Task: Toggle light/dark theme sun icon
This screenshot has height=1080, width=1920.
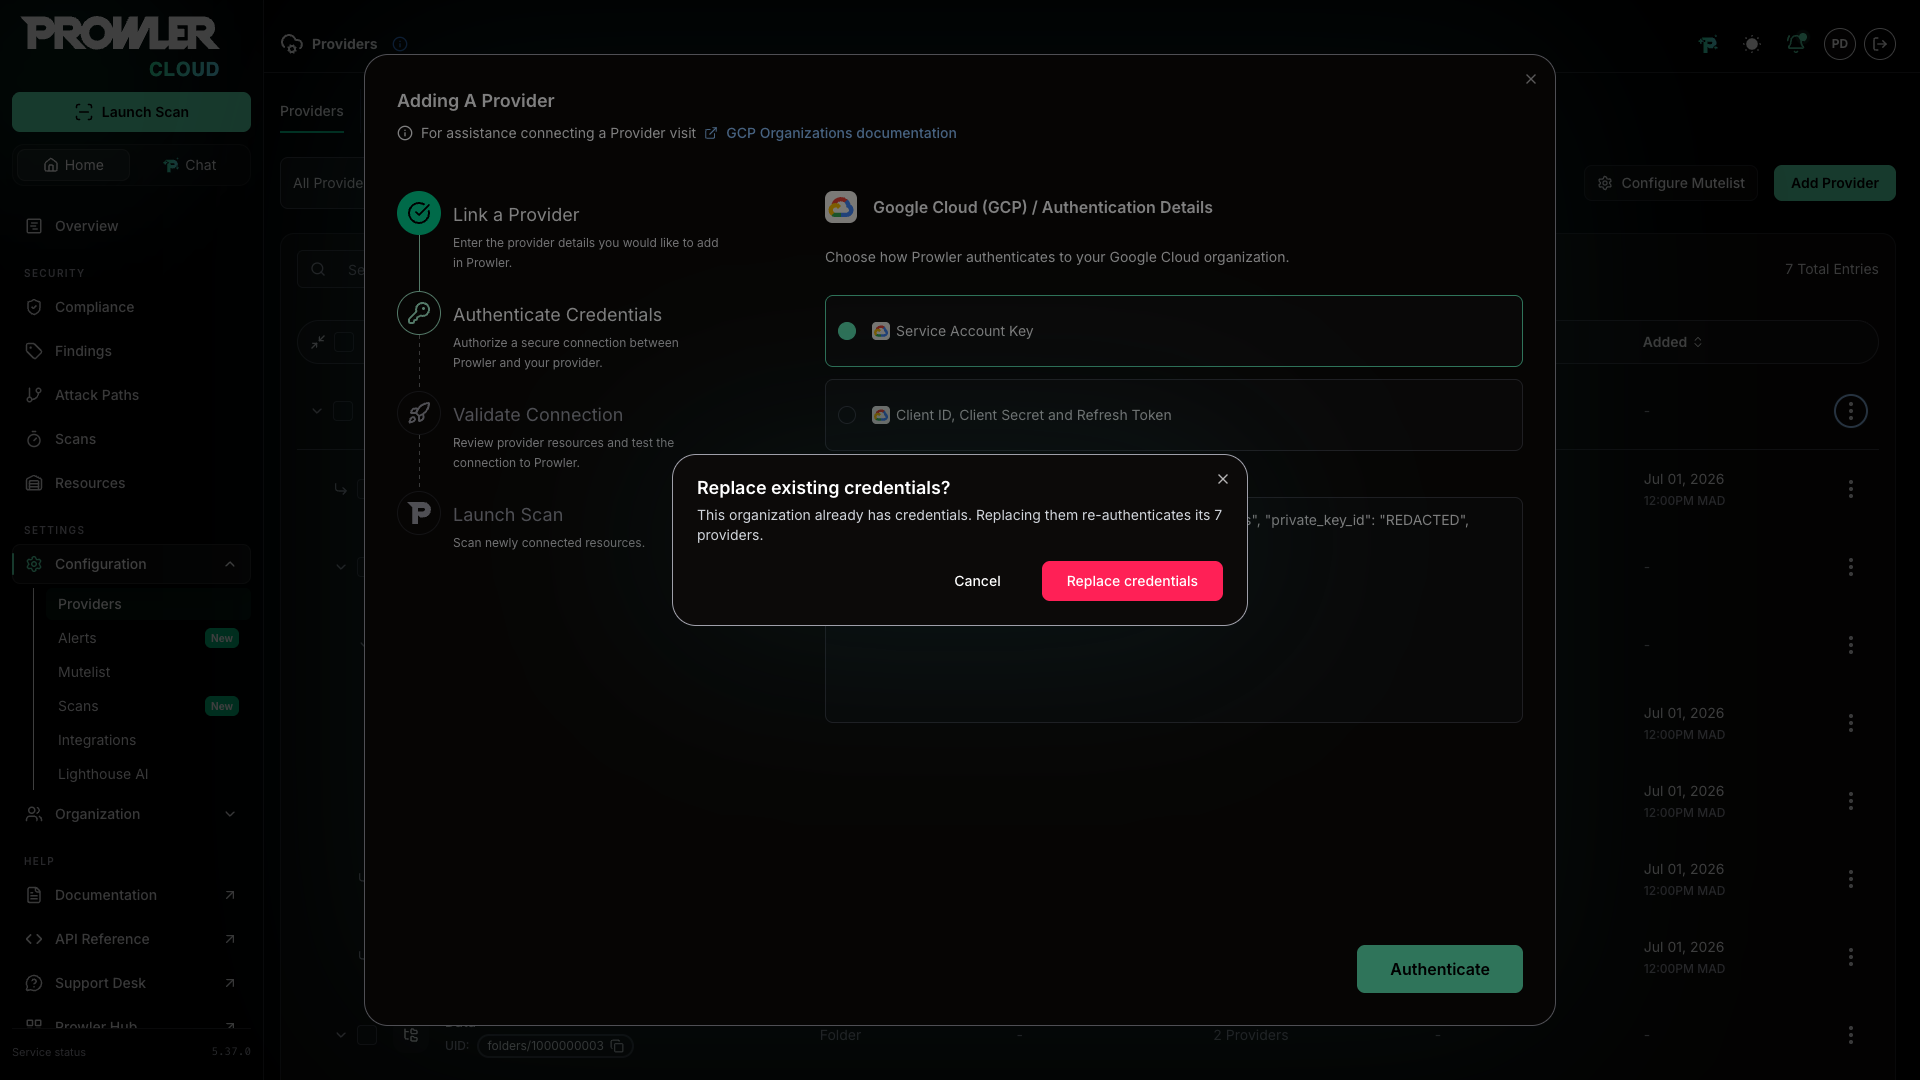Action: pyautogui.click(x=1752, y=44)
